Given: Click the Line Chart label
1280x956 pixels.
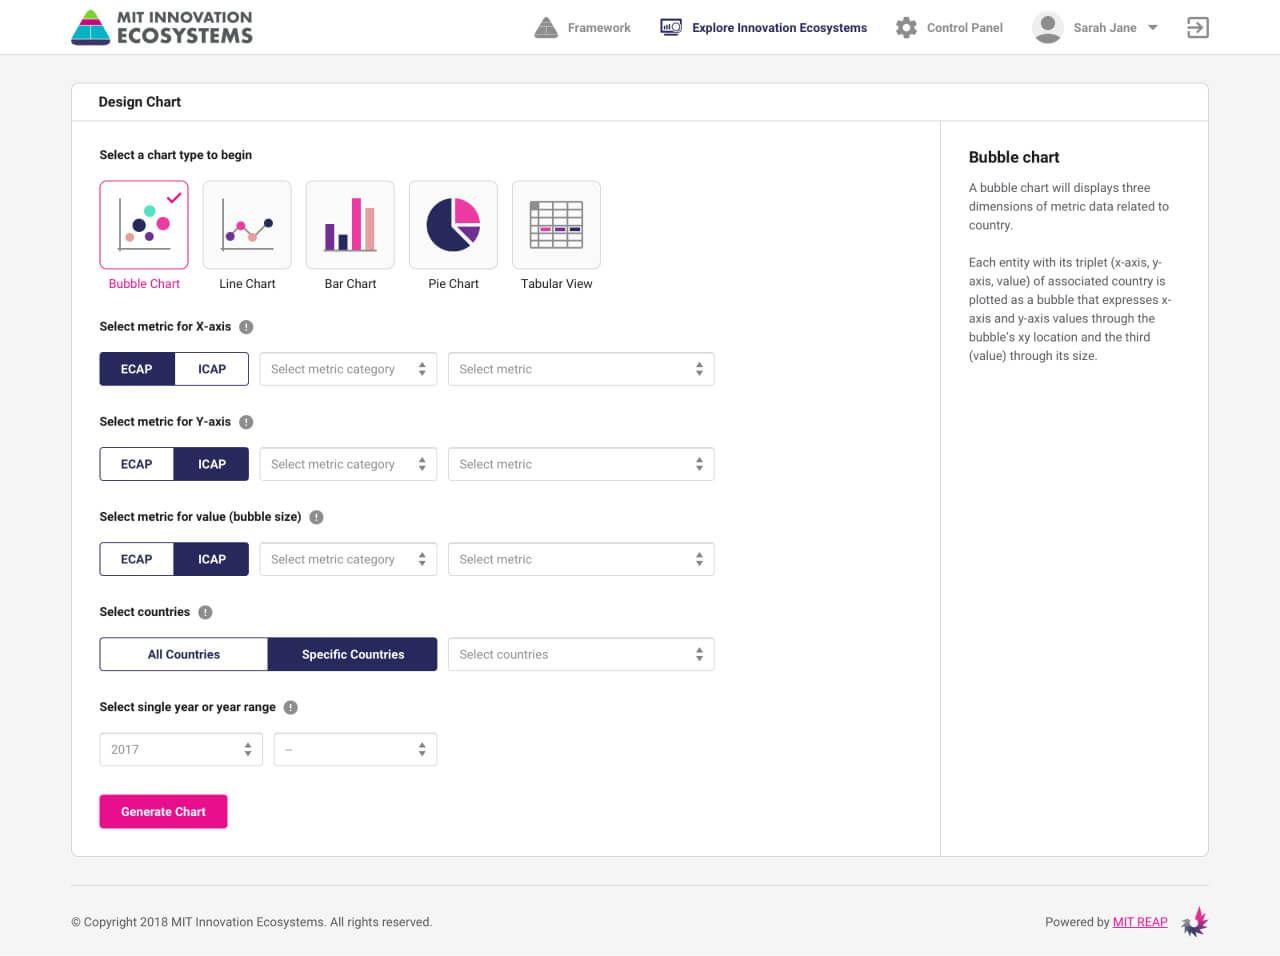Looking at the screenshot, I should (247, 284).
